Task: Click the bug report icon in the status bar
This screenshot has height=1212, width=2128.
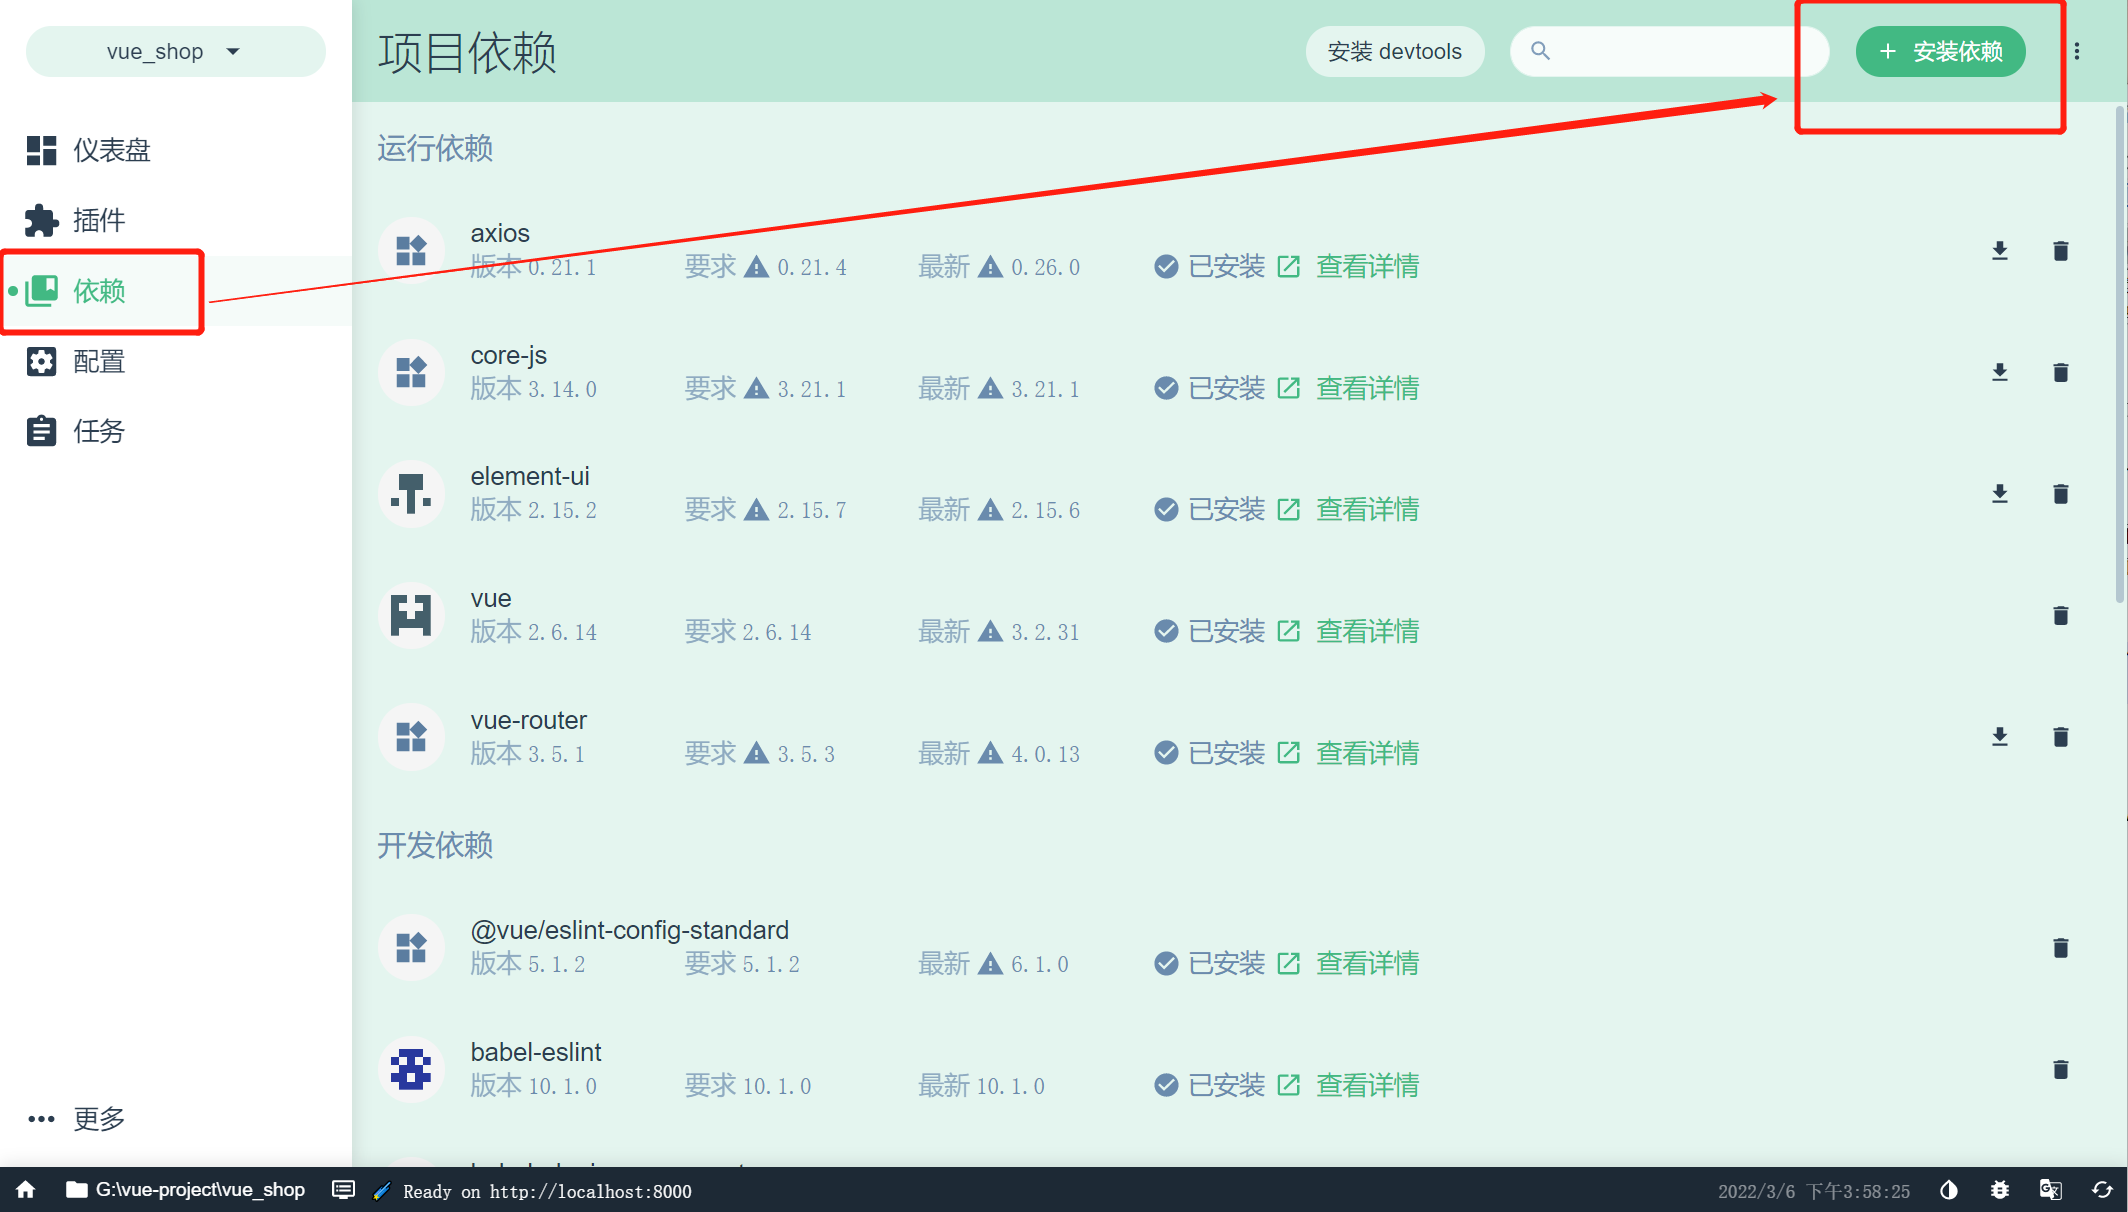Action: point(1999,1190)
